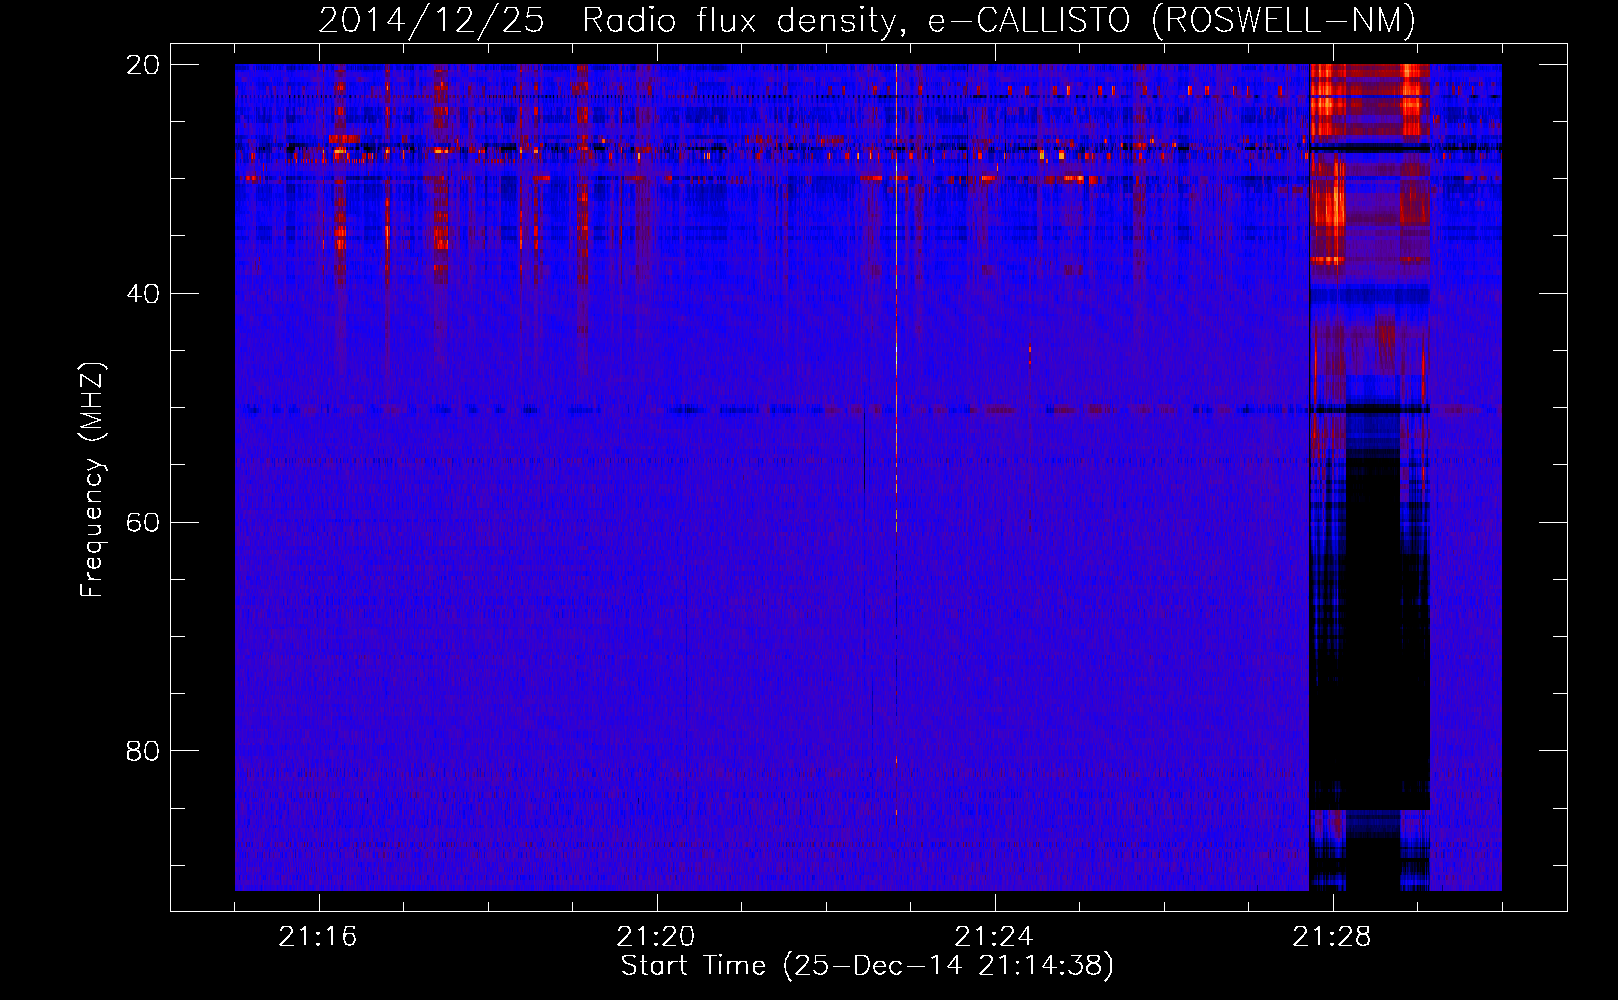
Task: Click the frequency tick label "60"
Action: tap(143, 523)
